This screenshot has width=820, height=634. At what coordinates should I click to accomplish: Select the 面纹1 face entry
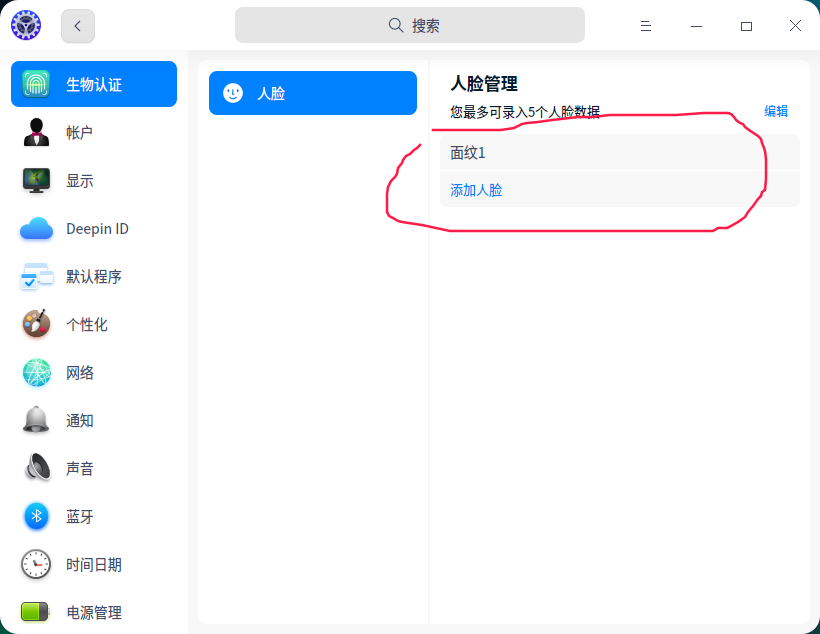pyautogui.click(x=470, y=152)
